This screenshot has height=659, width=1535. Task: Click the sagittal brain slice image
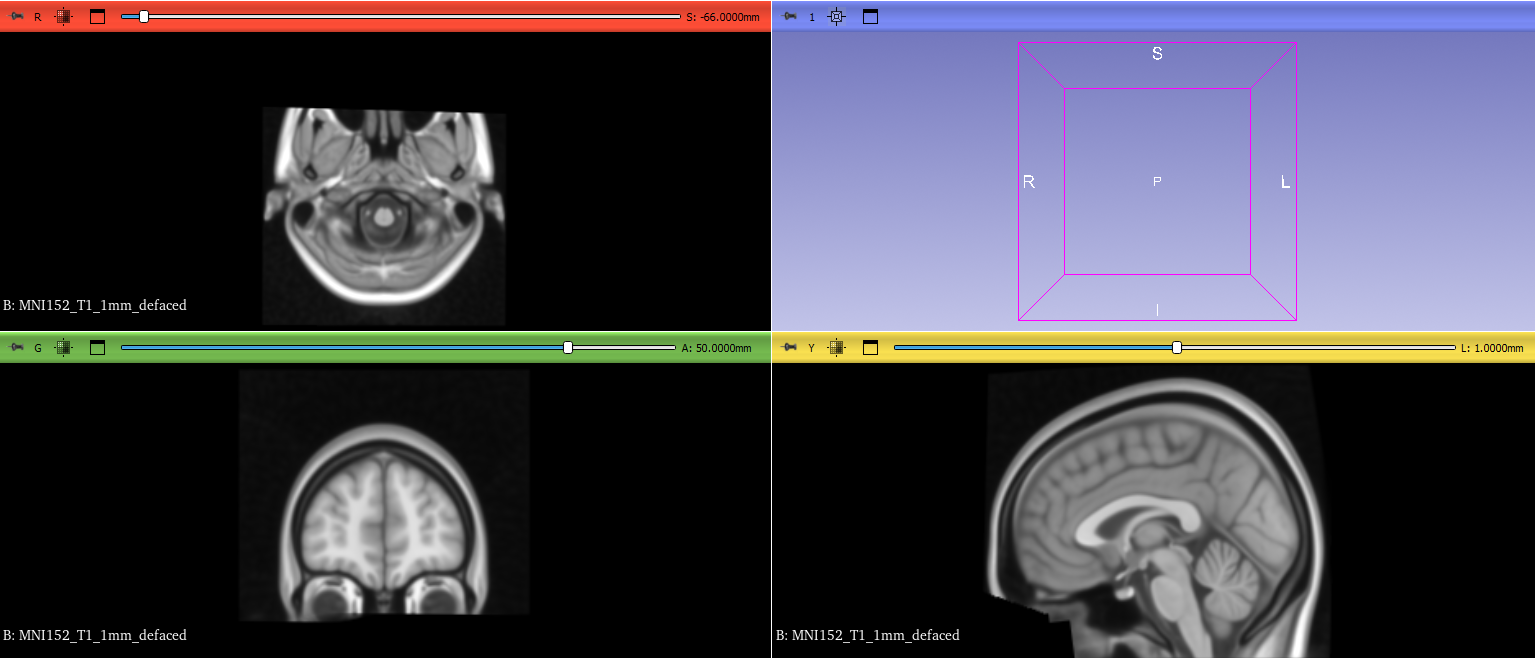1160,510
